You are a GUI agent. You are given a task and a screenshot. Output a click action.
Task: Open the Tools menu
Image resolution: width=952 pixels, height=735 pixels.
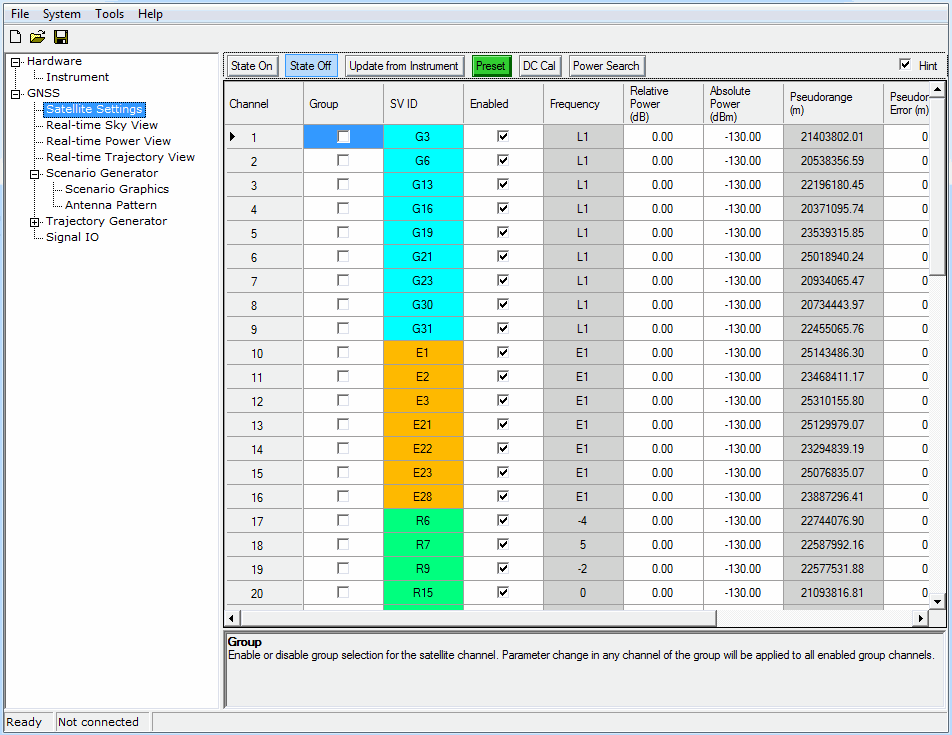(x=109, y=14)
